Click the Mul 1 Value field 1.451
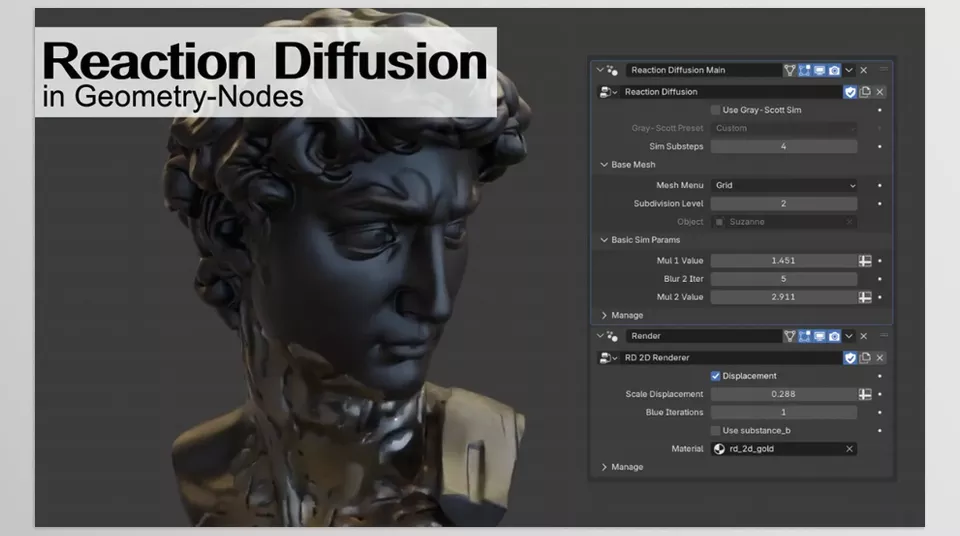This screenshot has height=536, width=960. coord(784,261)
